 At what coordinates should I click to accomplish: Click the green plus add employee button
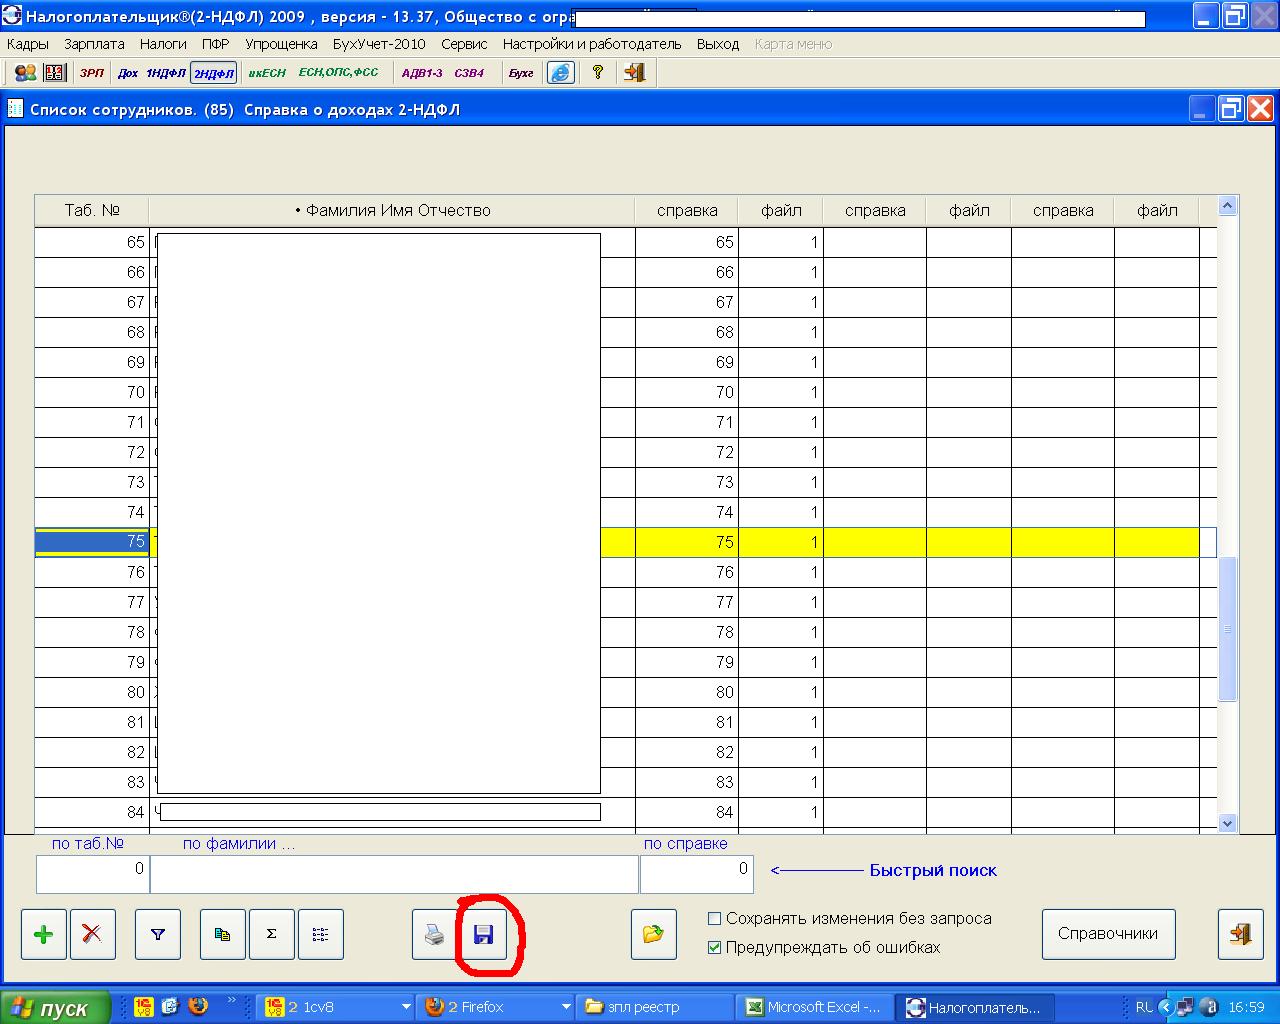pos(44,934)
